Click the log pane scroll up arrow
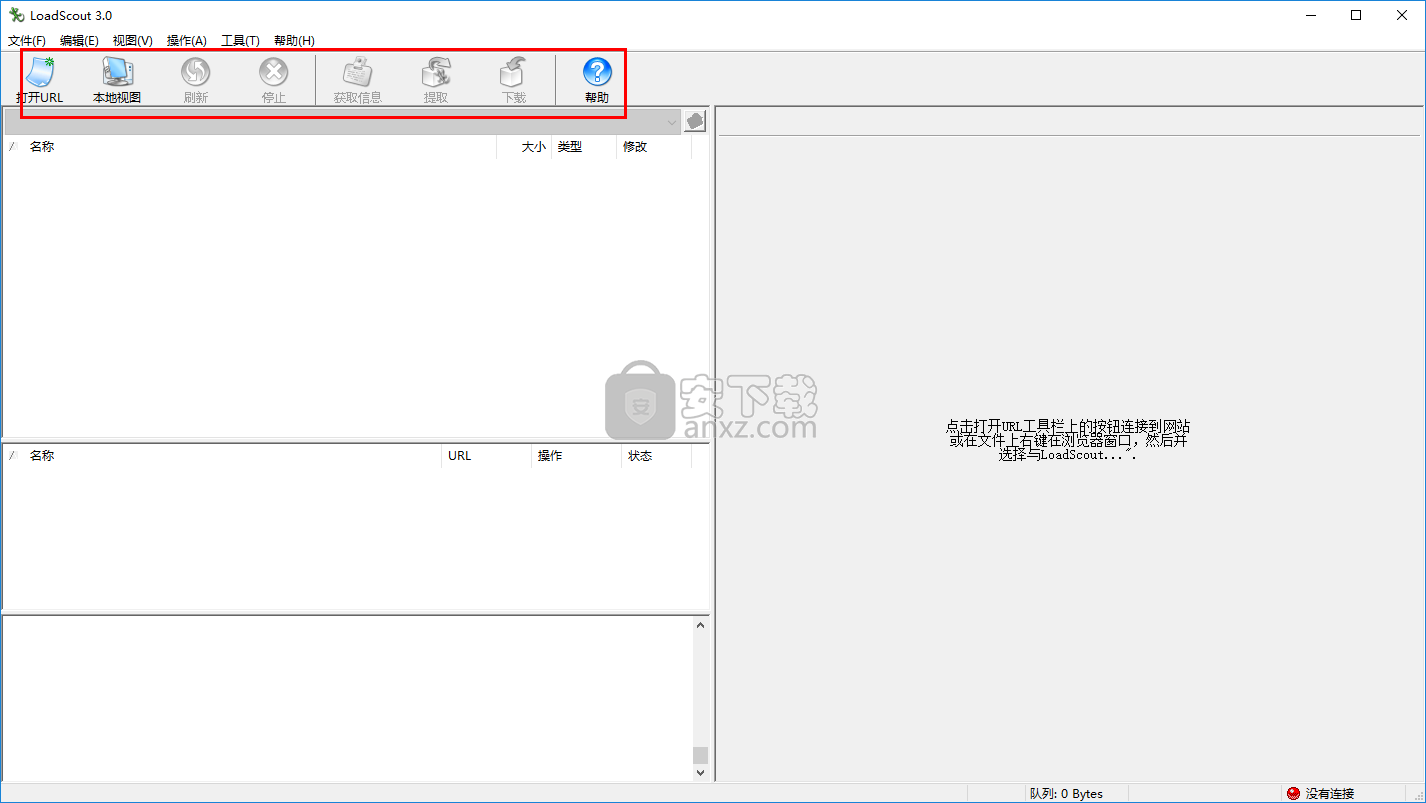This screenshot has height=803, width=1426. tap(700, 626)
